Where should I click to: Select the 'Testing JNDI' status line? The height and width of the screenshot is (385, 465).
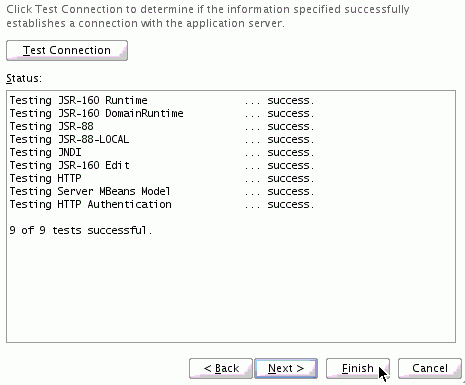coord(162,152)
